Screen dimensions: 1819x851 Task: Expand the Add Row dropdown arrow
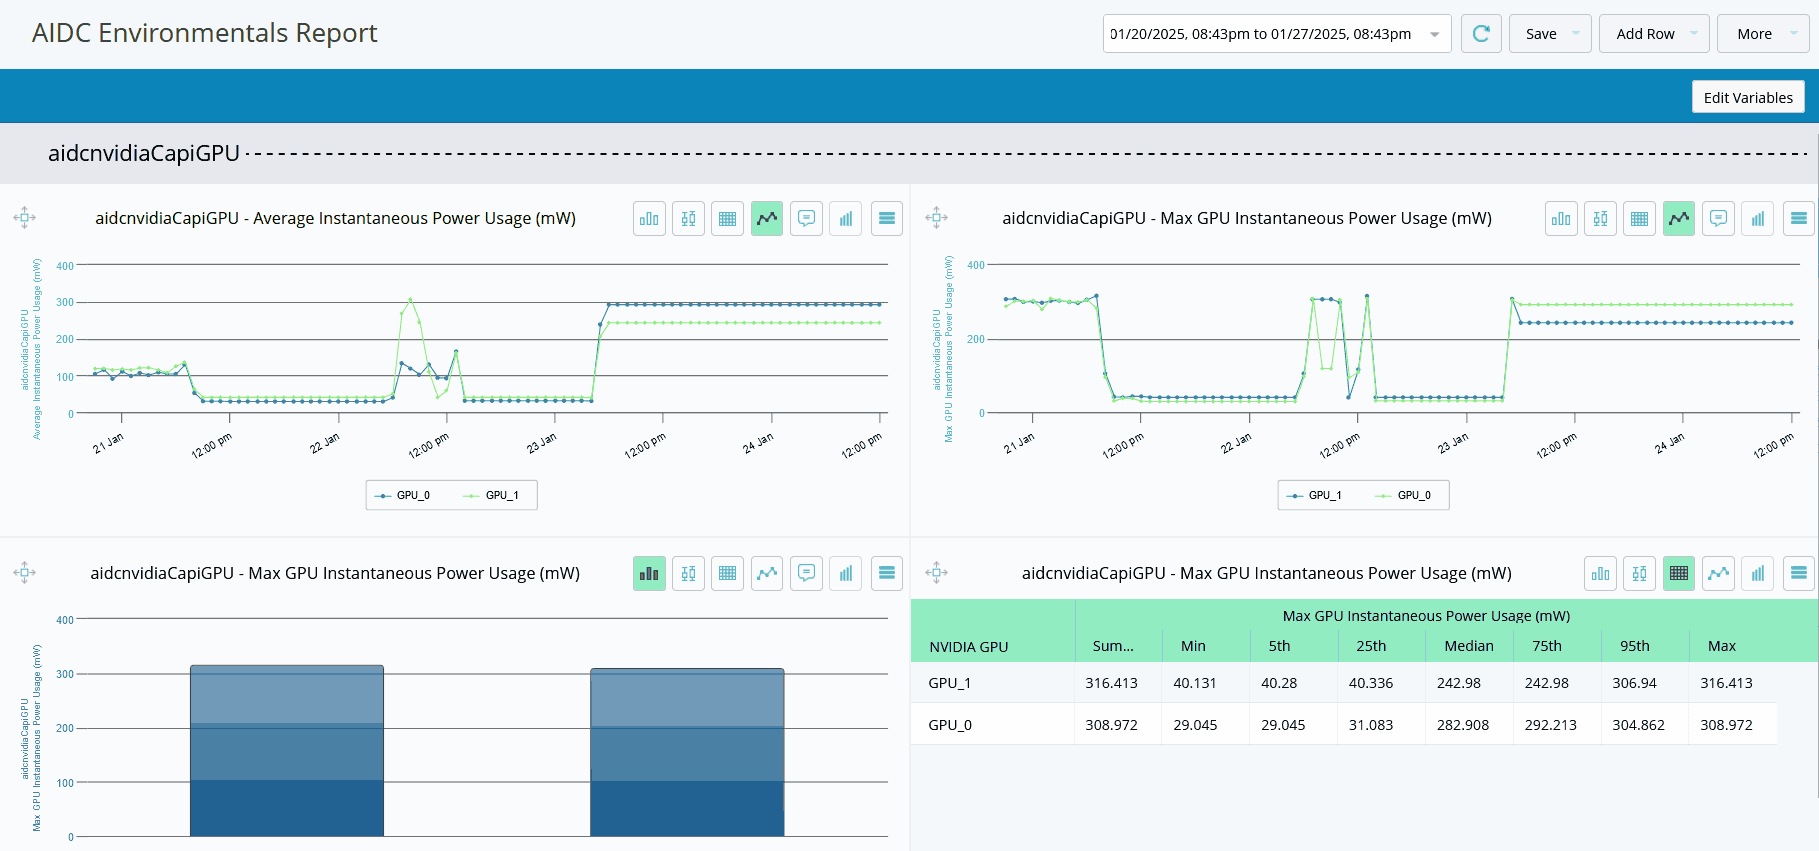[1694, 34]
